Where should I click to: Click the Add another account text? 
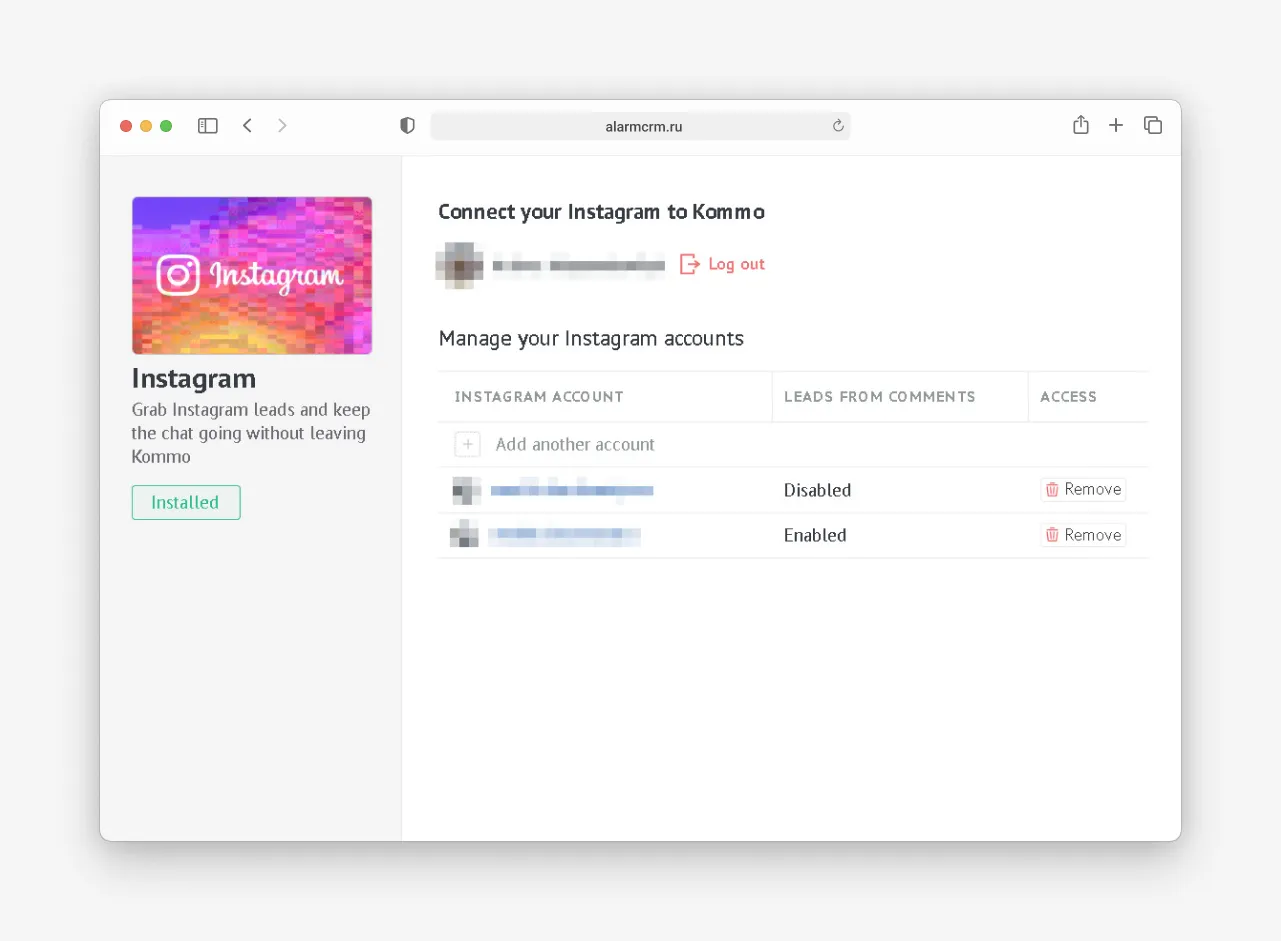(575, 444)
